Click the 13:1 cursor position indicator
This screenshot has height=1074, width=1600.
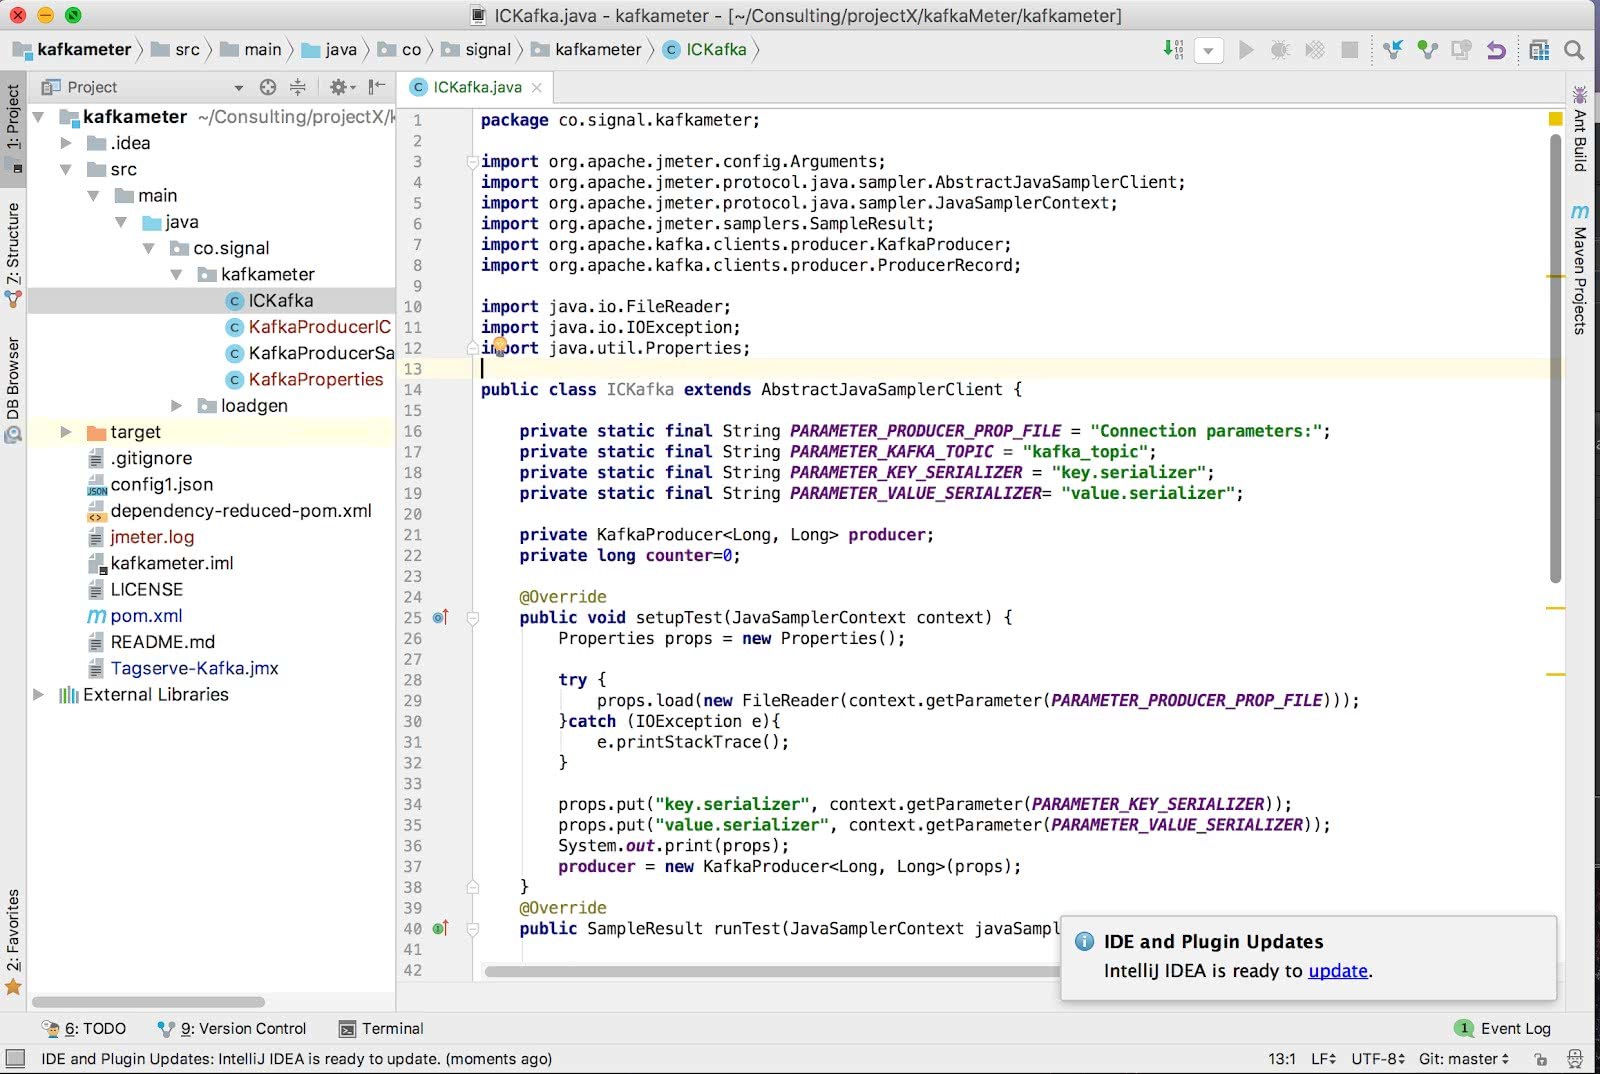pyautogui.click(x=1282, y=1058)
